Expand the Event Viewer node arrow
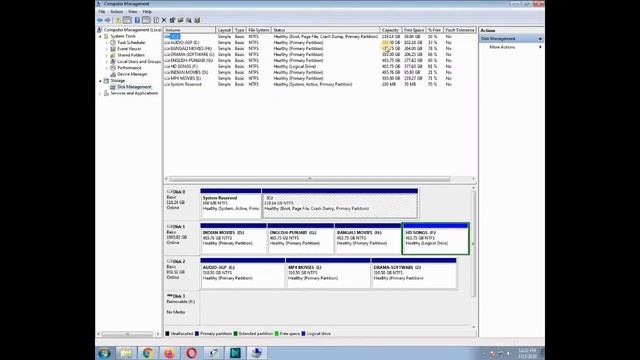Viewport: 640px width, 360px height. [107, 49]
